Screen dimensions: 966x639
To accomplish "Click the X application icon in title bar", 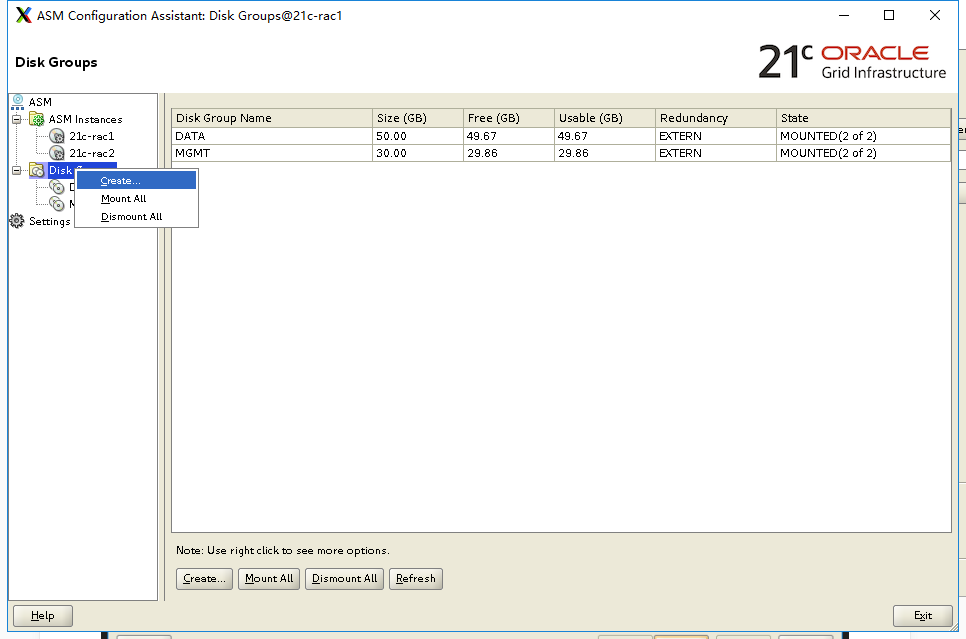I will [23, 15].
